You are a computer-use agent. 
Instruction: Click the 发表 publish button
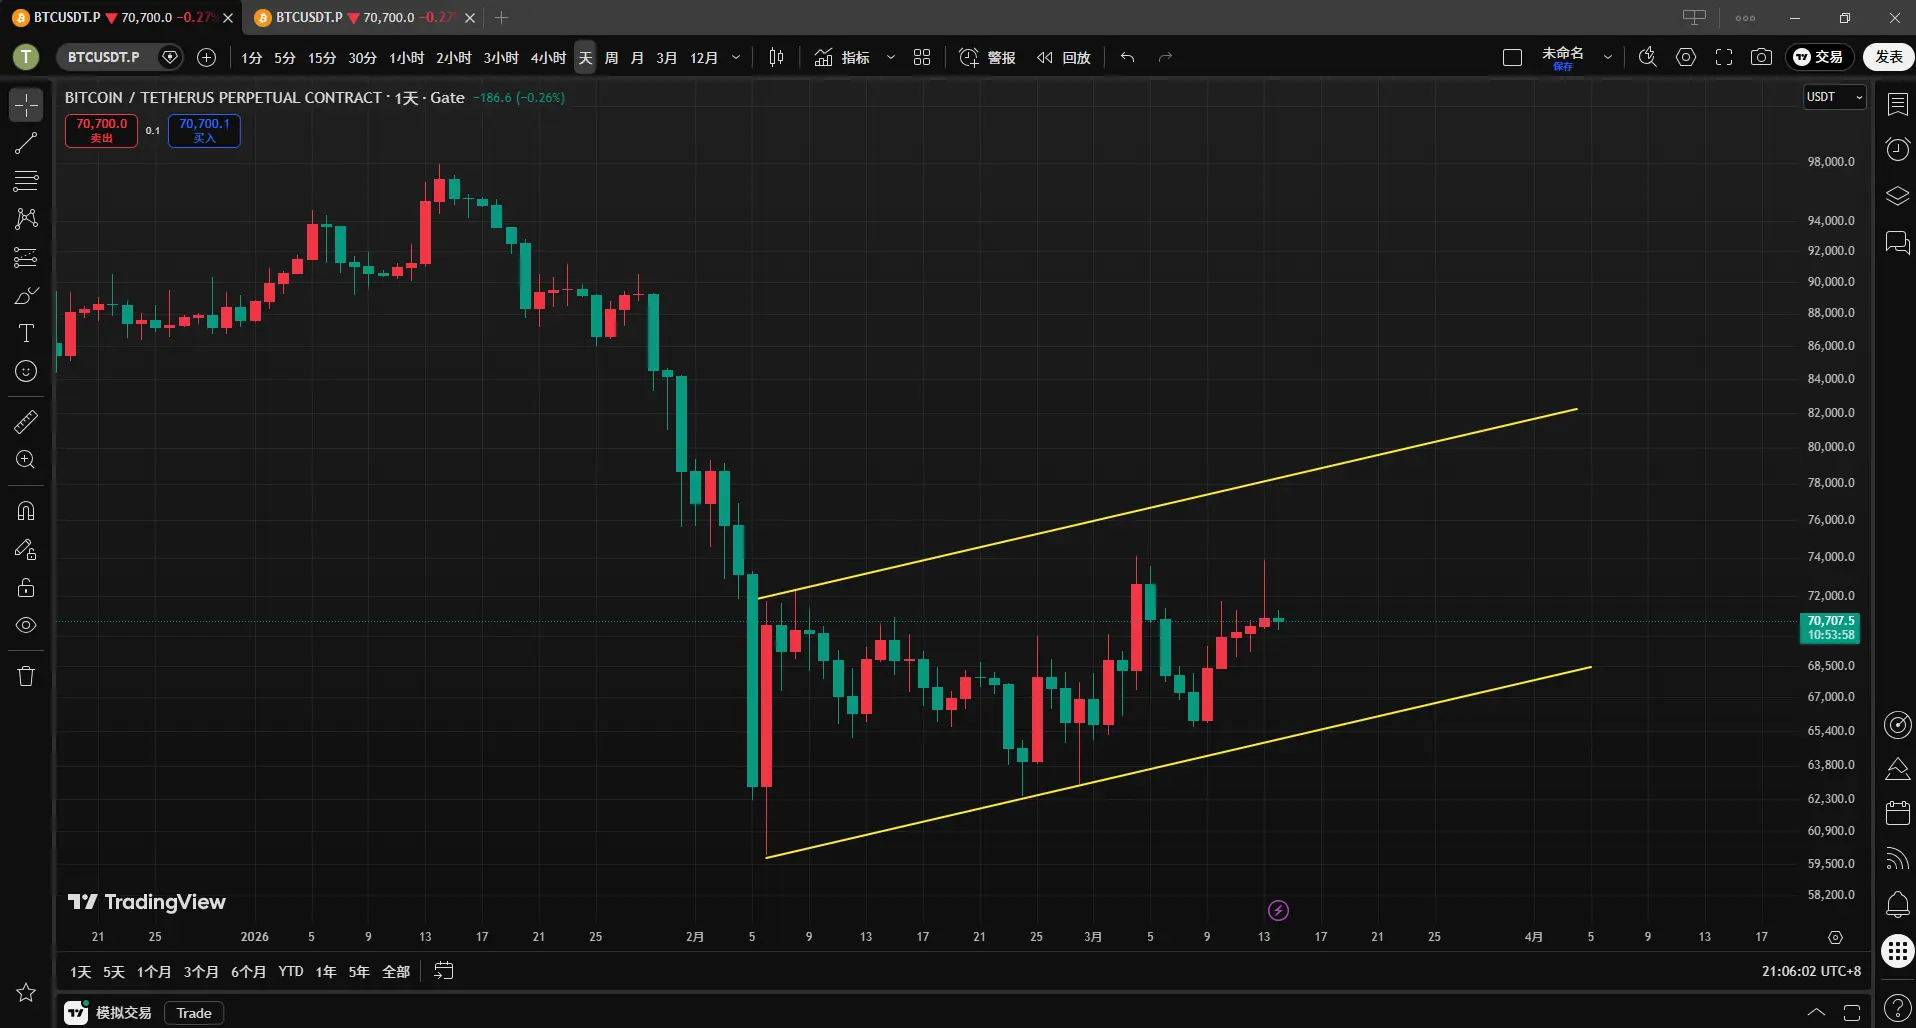point(1888,57)
